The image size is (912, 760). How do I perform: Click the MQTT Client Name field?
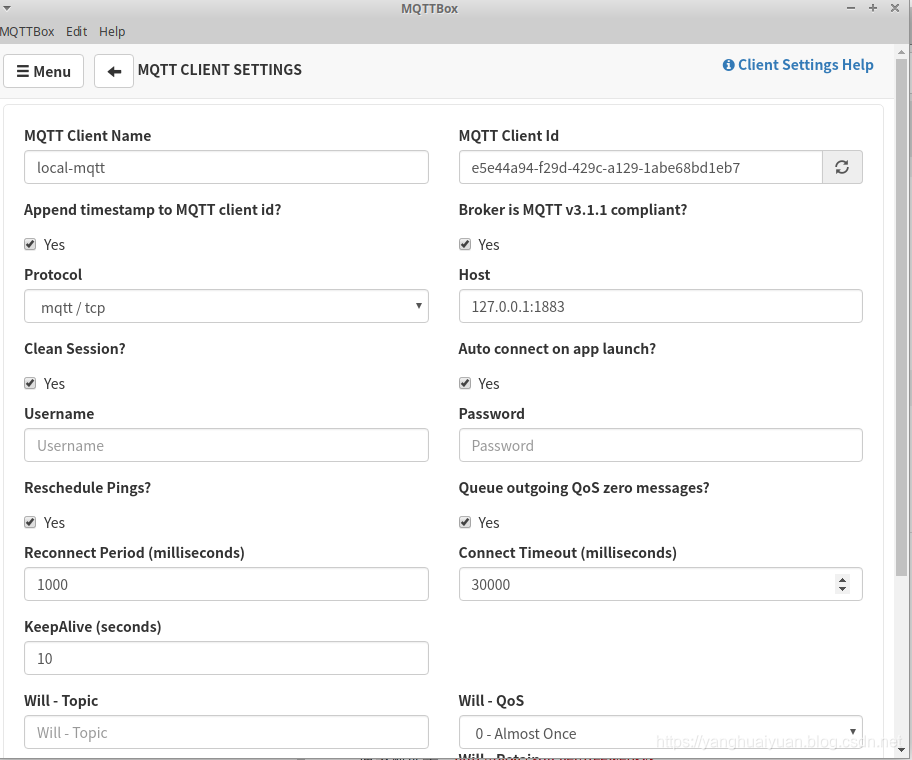point(226,167)
